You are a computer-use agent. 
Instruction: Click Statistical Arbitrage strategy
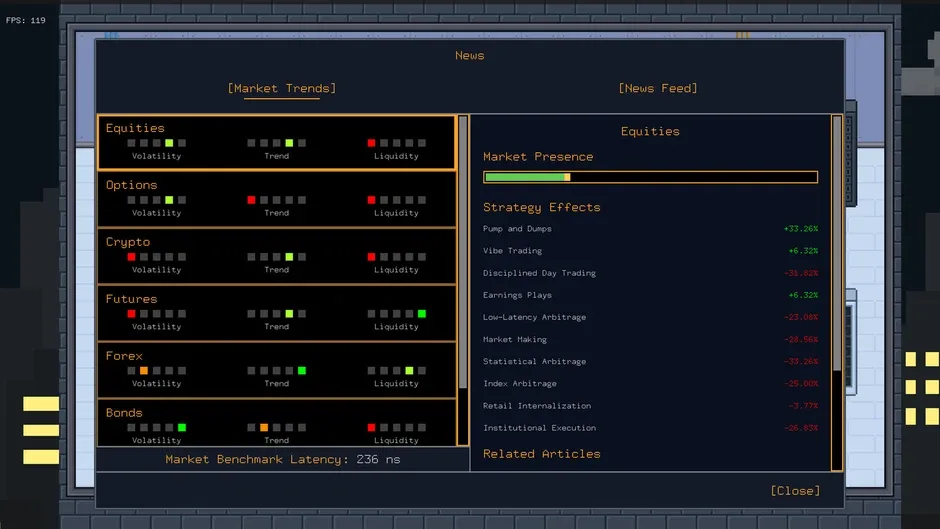click(534, 362)
